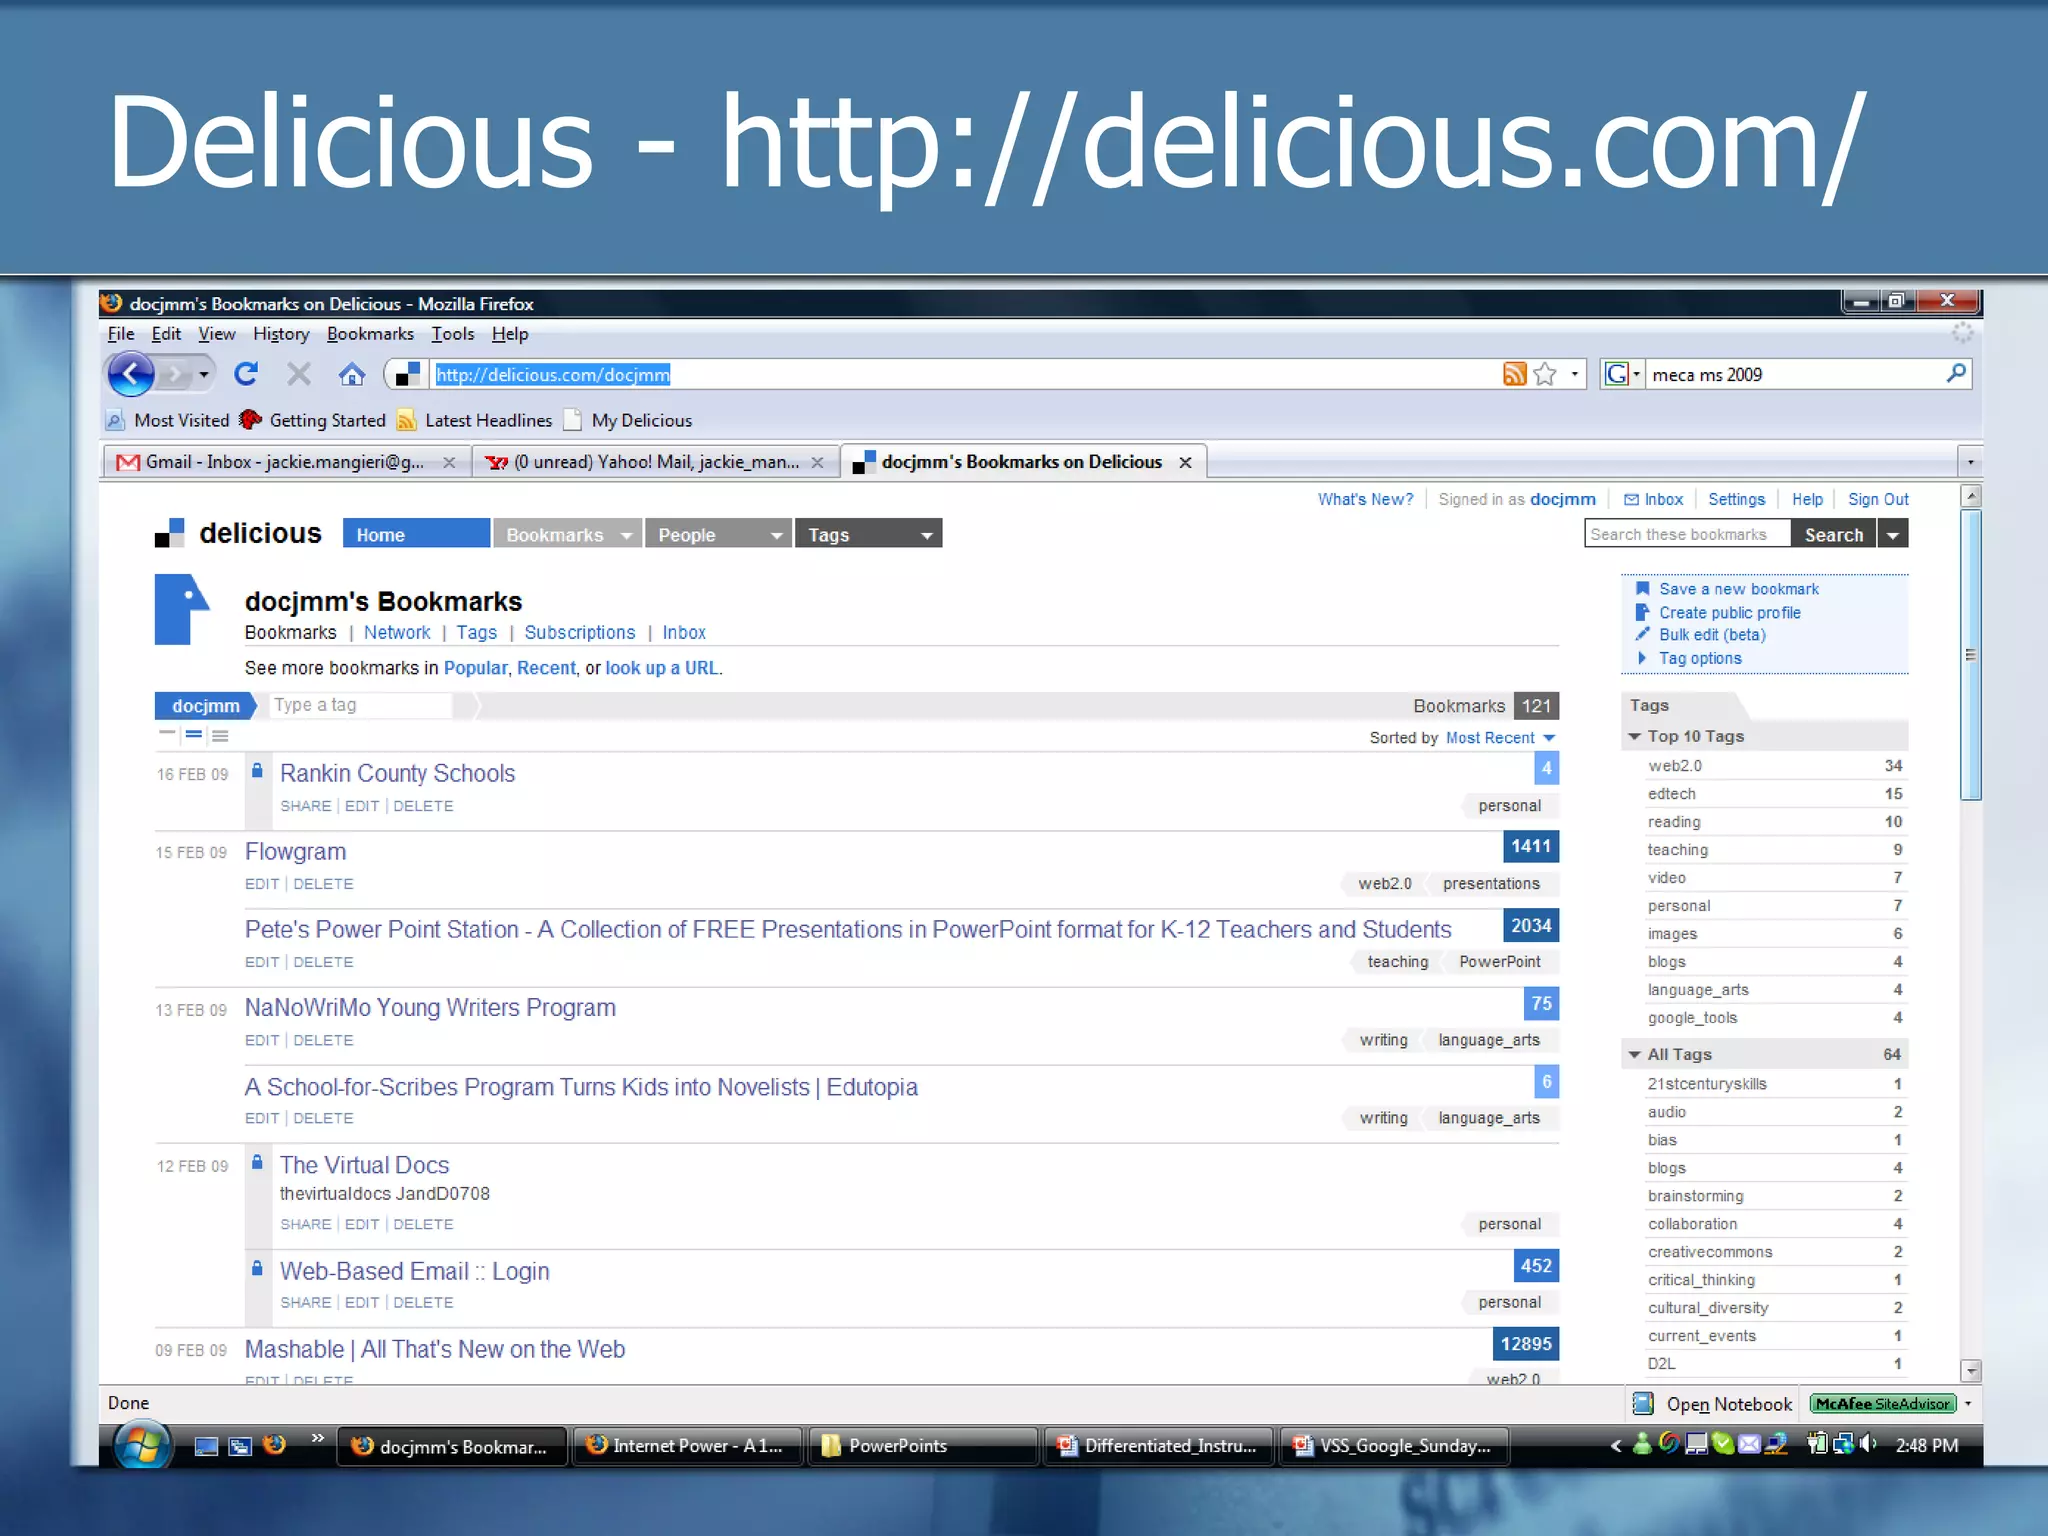This screenshot has height=1536, width=2048.
Task: Open the Search options dropdown arrow
Action: (x=1893, y=535)
